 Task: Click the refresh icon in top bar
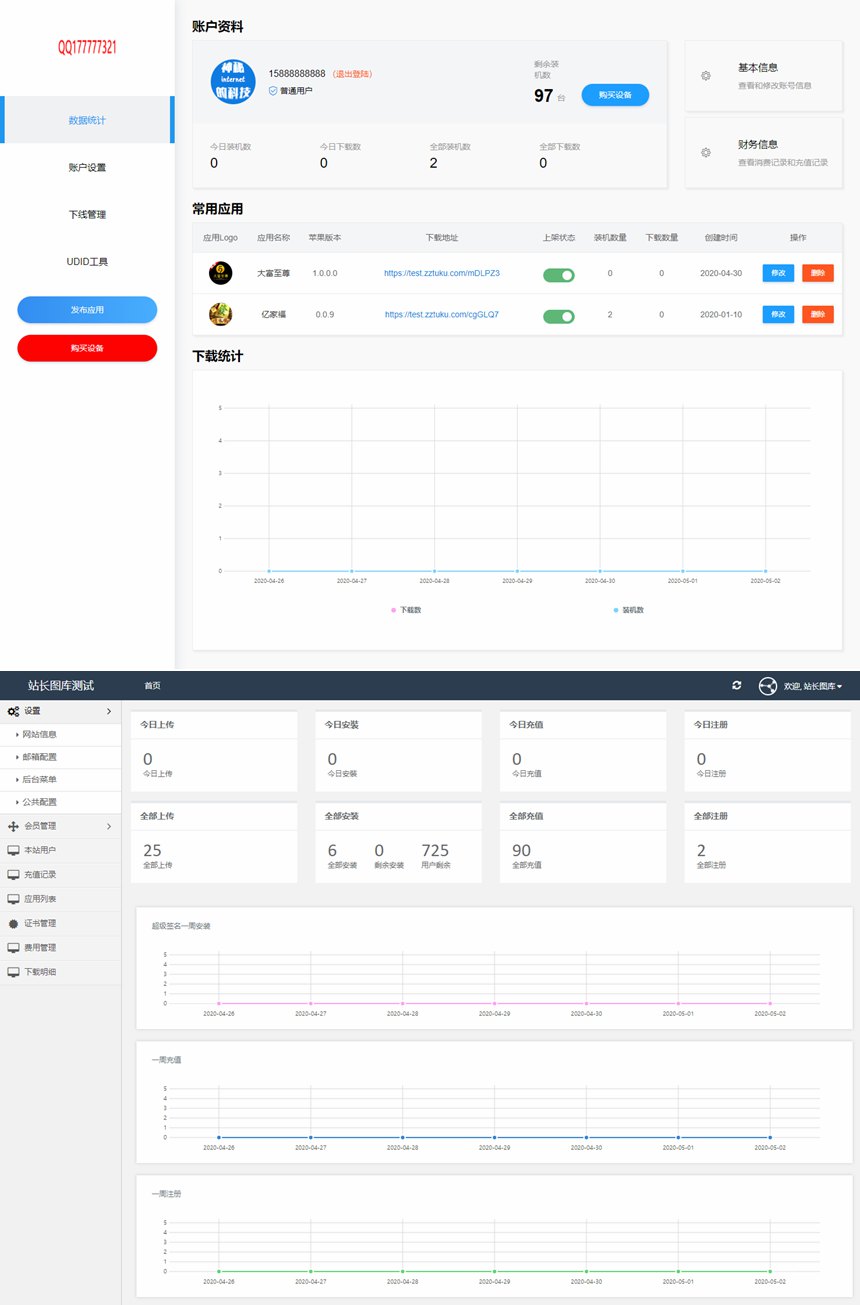tap(737, 685)
